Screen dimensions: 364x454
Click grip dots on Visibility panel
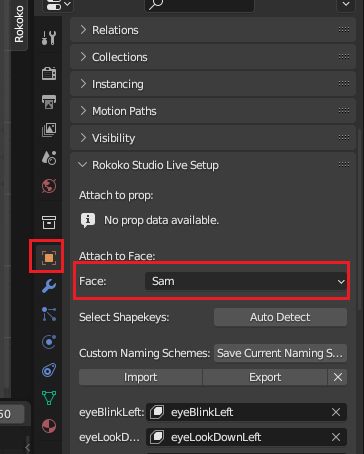coord(344,138)
